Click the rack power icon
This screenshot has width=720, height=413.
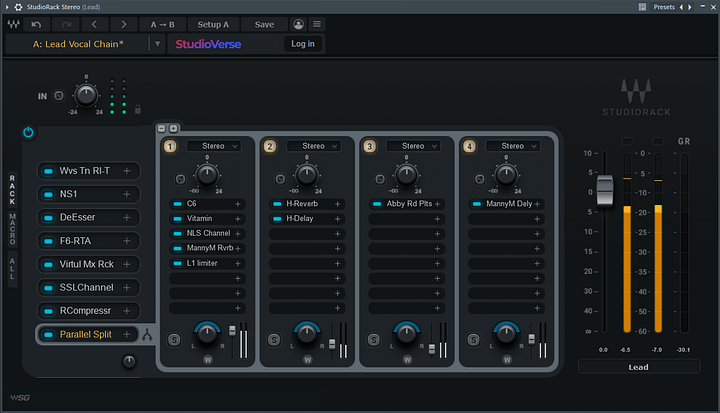[x=28, y=131]
